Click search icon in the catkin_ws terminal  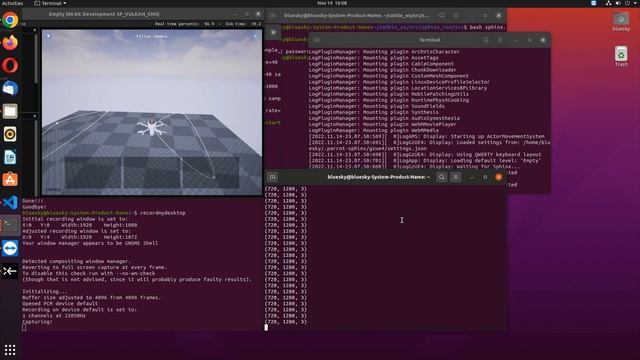pos(442,16)
